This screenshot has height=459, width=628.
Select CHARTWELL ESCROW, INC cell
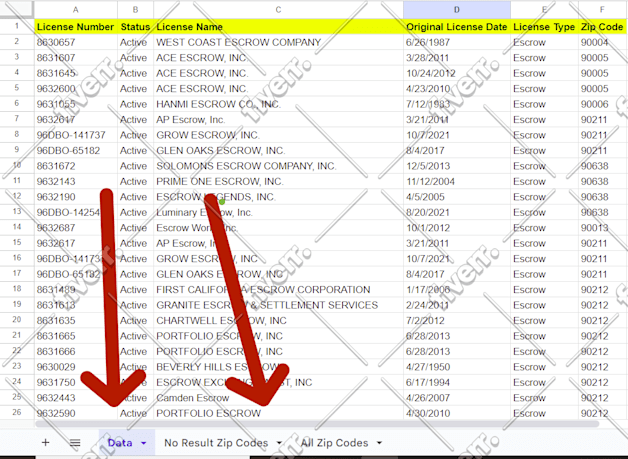278,320
